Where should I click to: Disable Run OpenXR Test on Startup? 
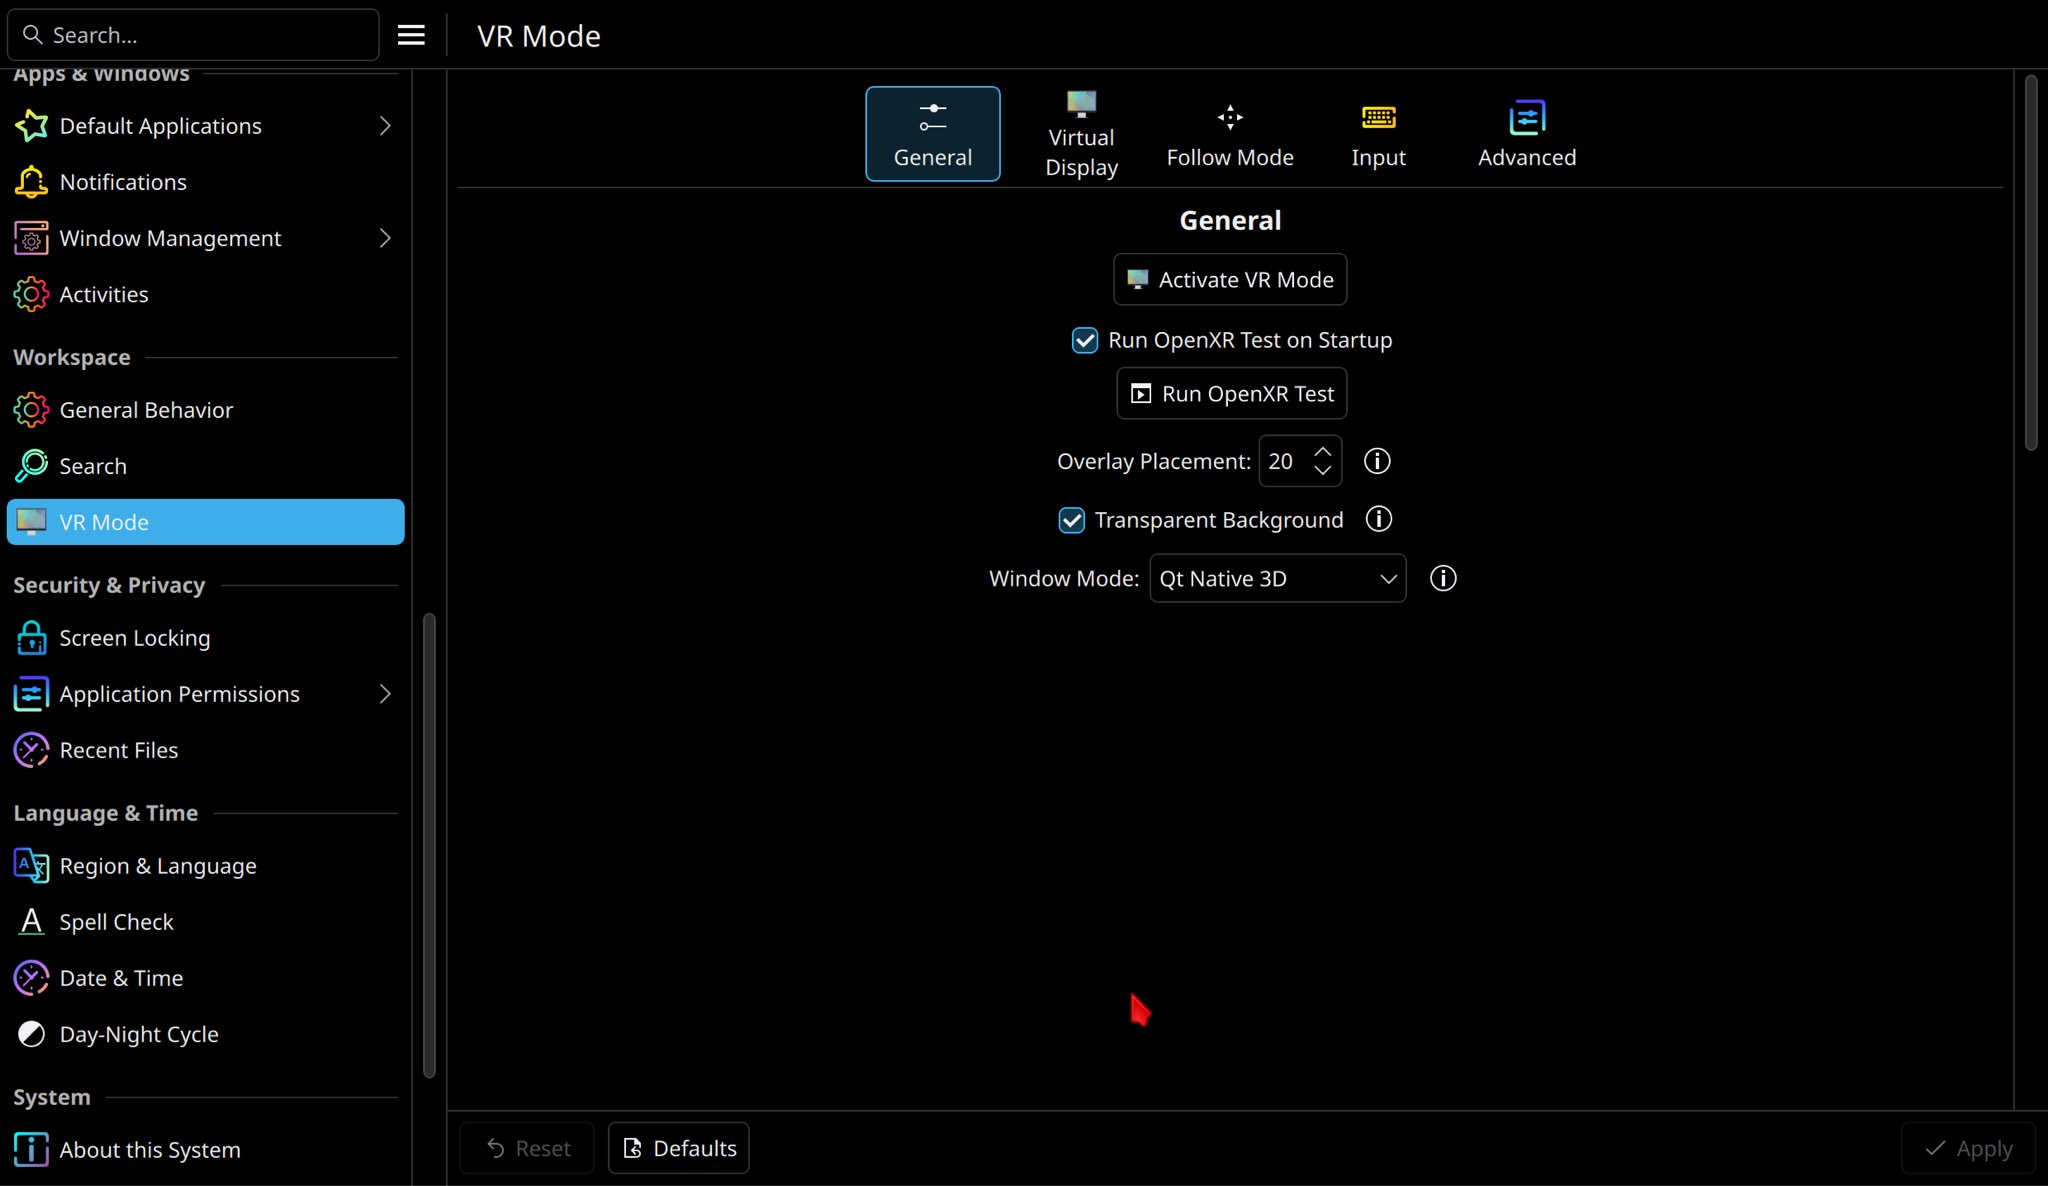[1085, 340]
